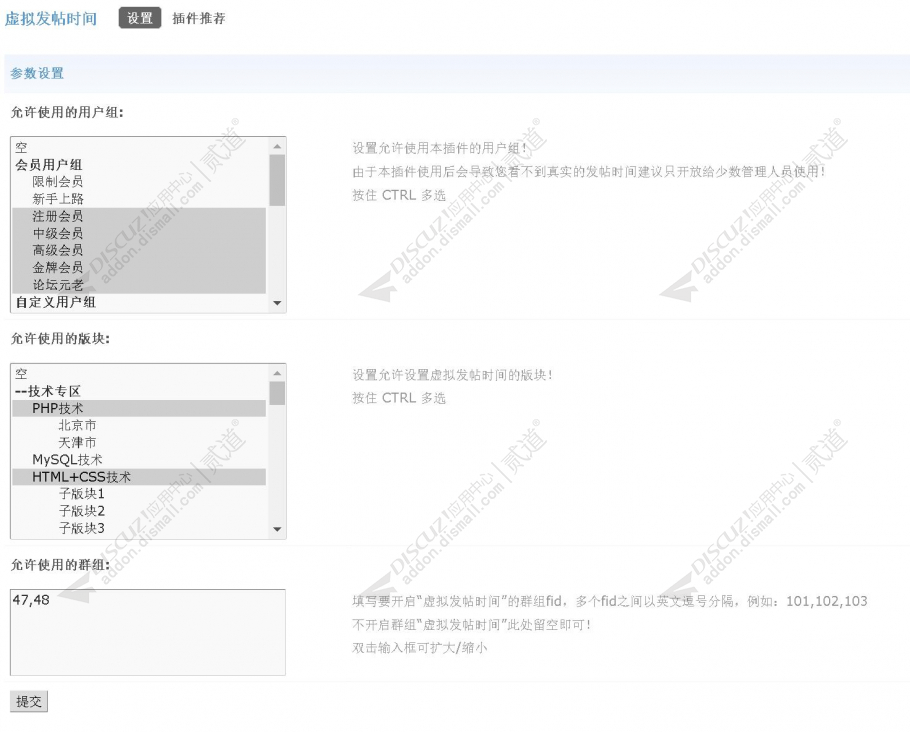This screenshot has width=910, height=732.
Task: Click hint text 不开启群组 此处留空即可
Action: coord(471,625)
